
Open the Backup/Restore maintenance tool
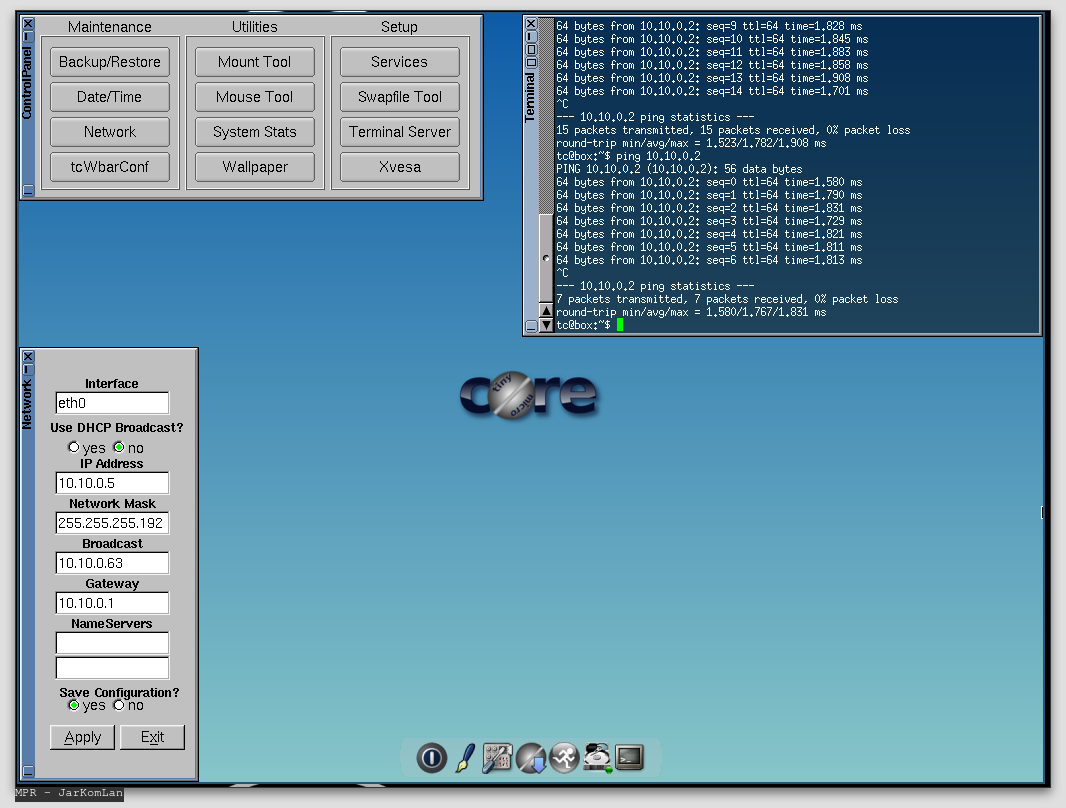click(x=110, y=62)
